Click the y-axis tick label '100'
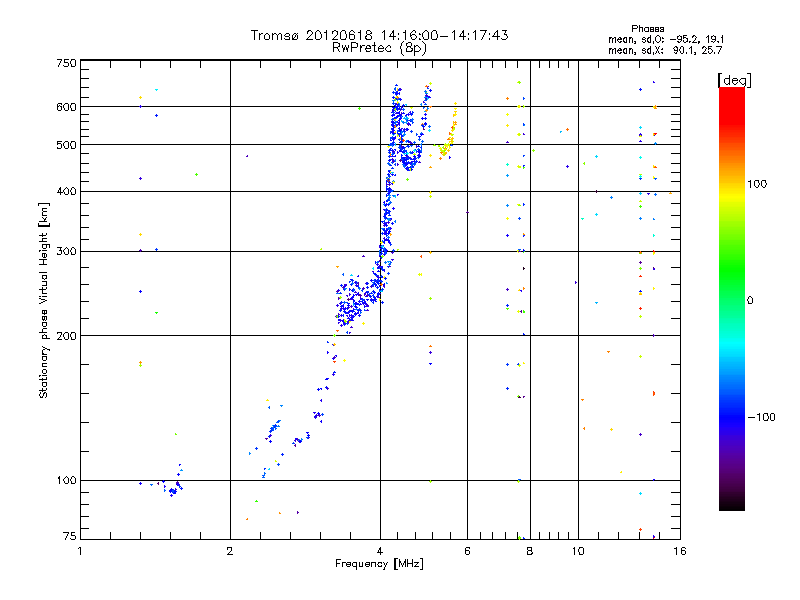This screenshot has width=800, height=600. click(66, 481)
